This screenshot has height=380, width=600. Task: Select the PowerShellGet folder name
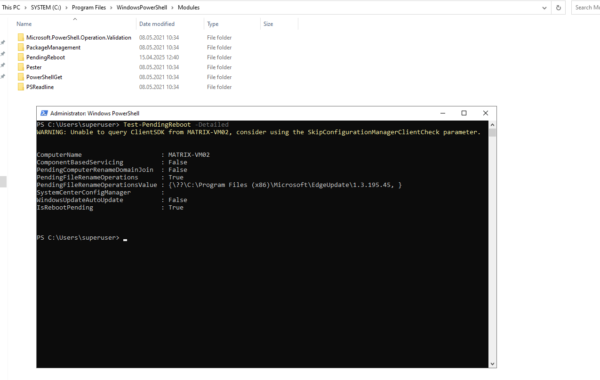click(x=44, y=77)
